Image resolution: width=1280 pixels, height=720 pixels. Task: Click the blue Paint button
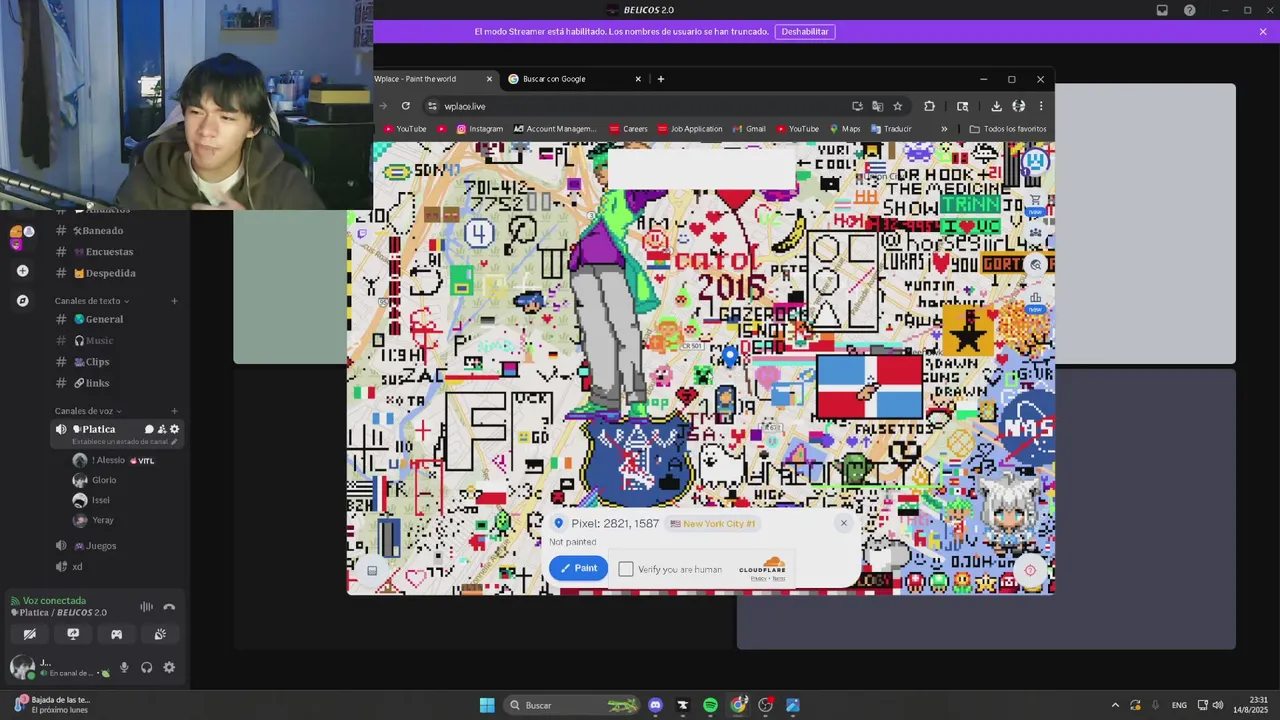pyautogui.click(x=578, y=568)
